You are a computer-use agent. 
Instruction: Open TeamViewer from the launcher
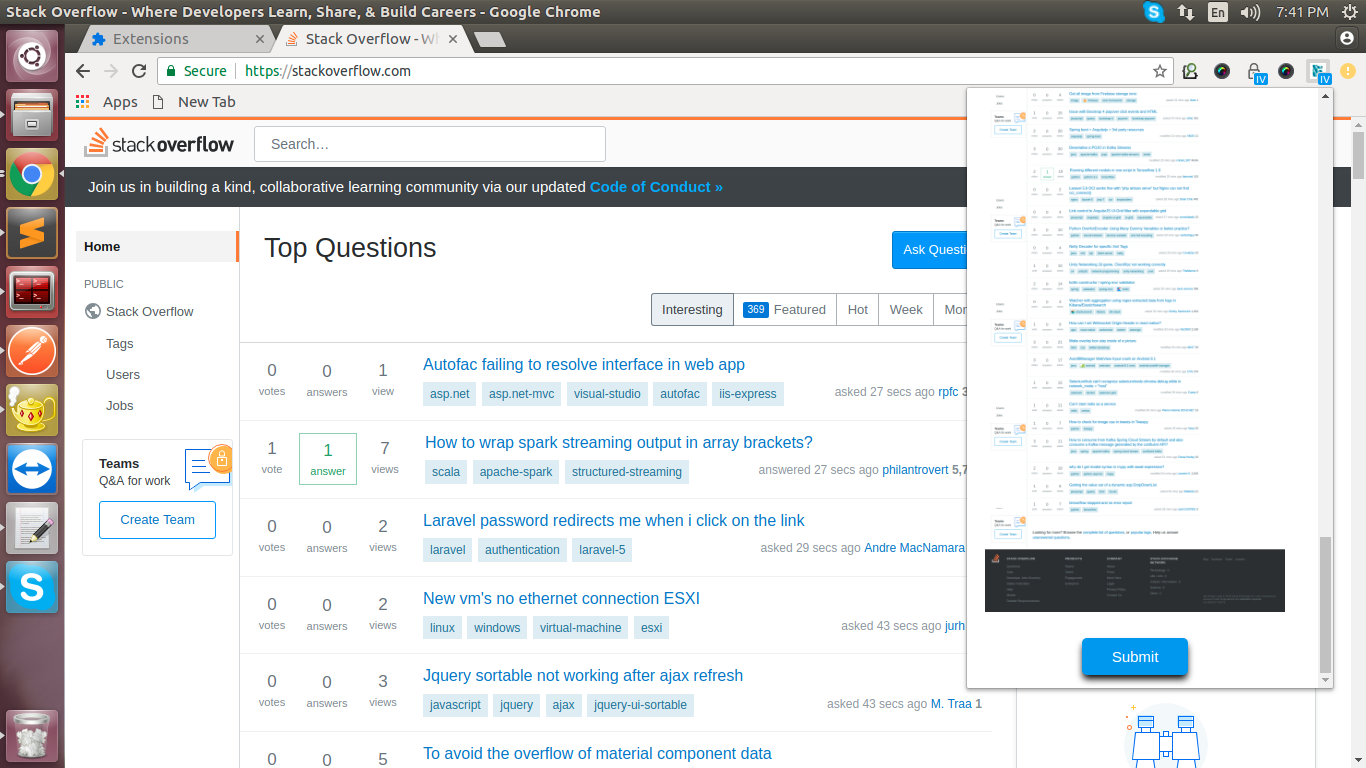point(32,469)
